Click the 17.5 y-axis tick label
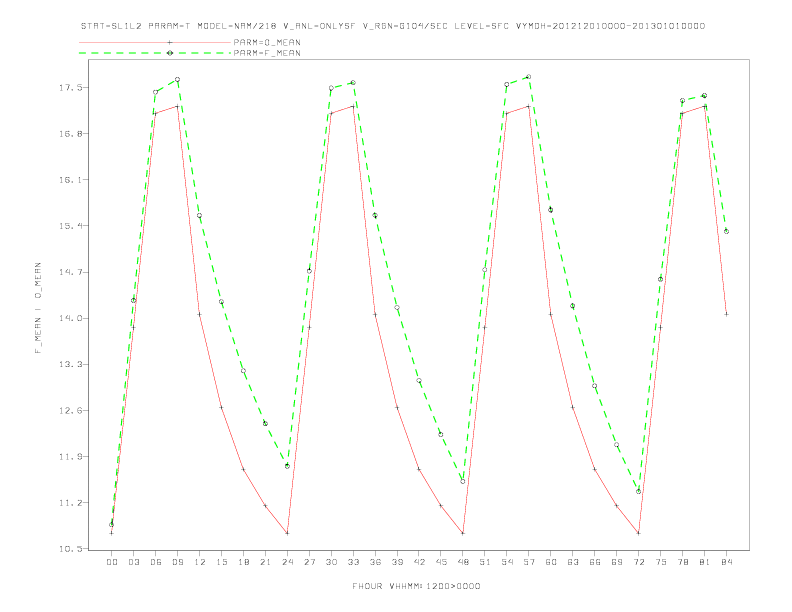Image resolution: width=792 pixels, height=612 pixels. 70,88
